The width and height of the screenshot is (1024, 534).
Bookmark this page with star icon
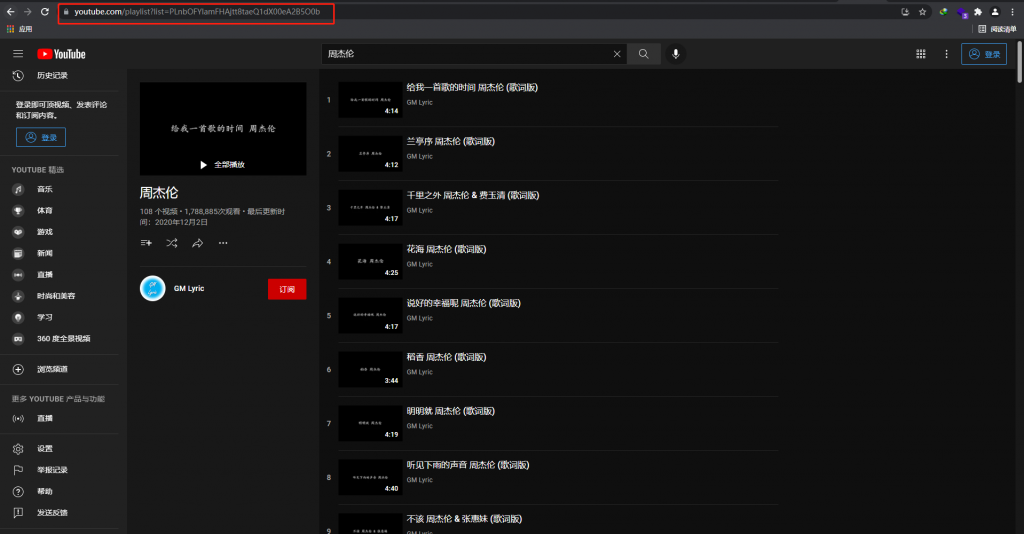click(x=922, y=12)
